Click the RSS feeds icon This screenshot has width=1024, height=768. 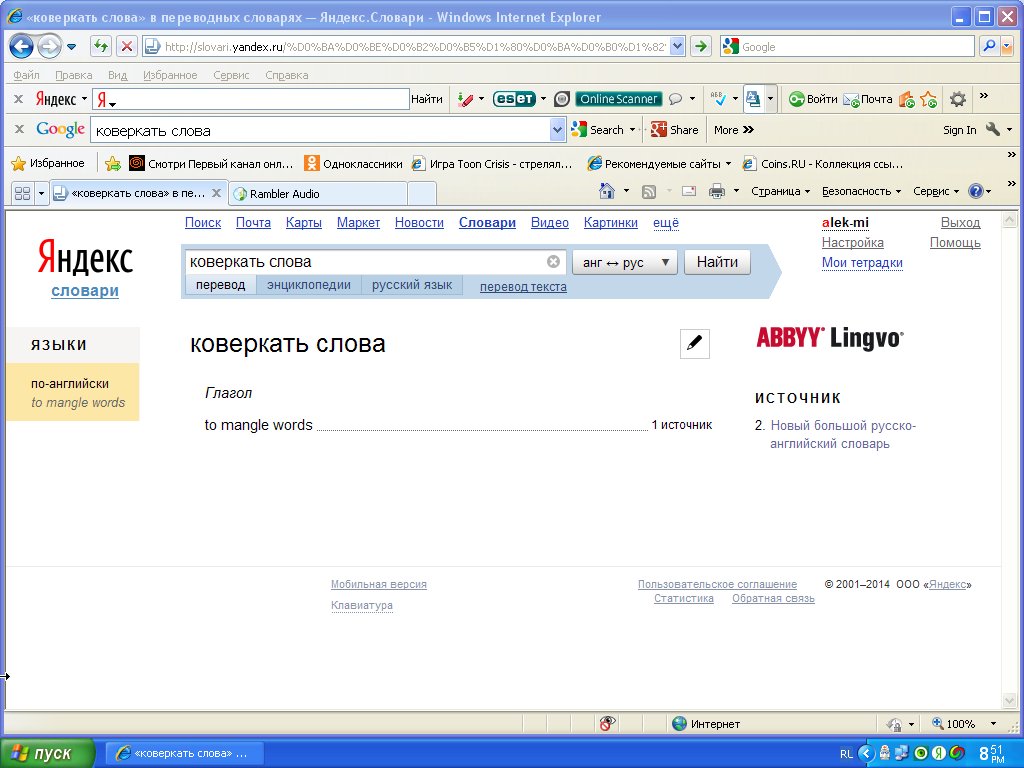(648, 191)
